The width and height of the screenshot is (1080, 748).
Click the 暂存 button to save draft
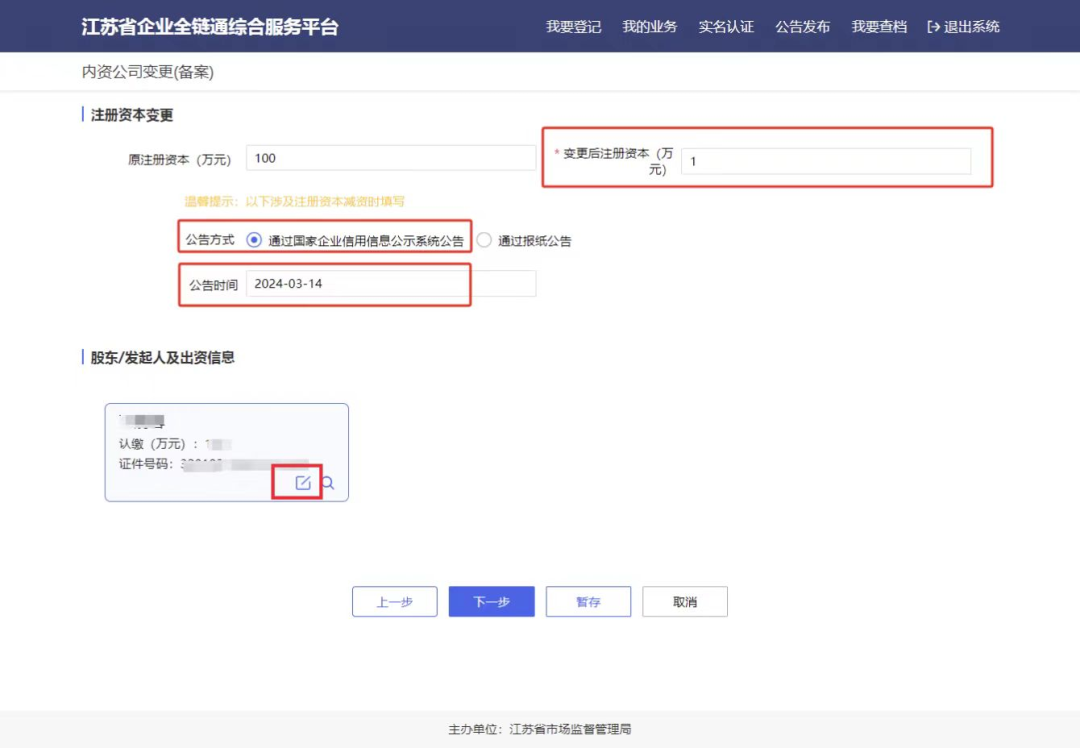588,601
